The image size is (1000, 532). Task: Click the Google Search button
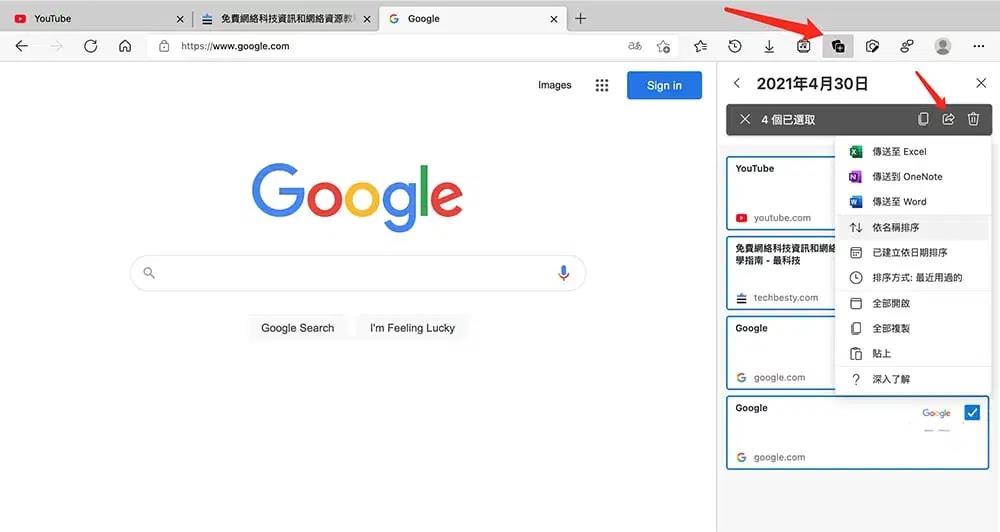(297, 328)
